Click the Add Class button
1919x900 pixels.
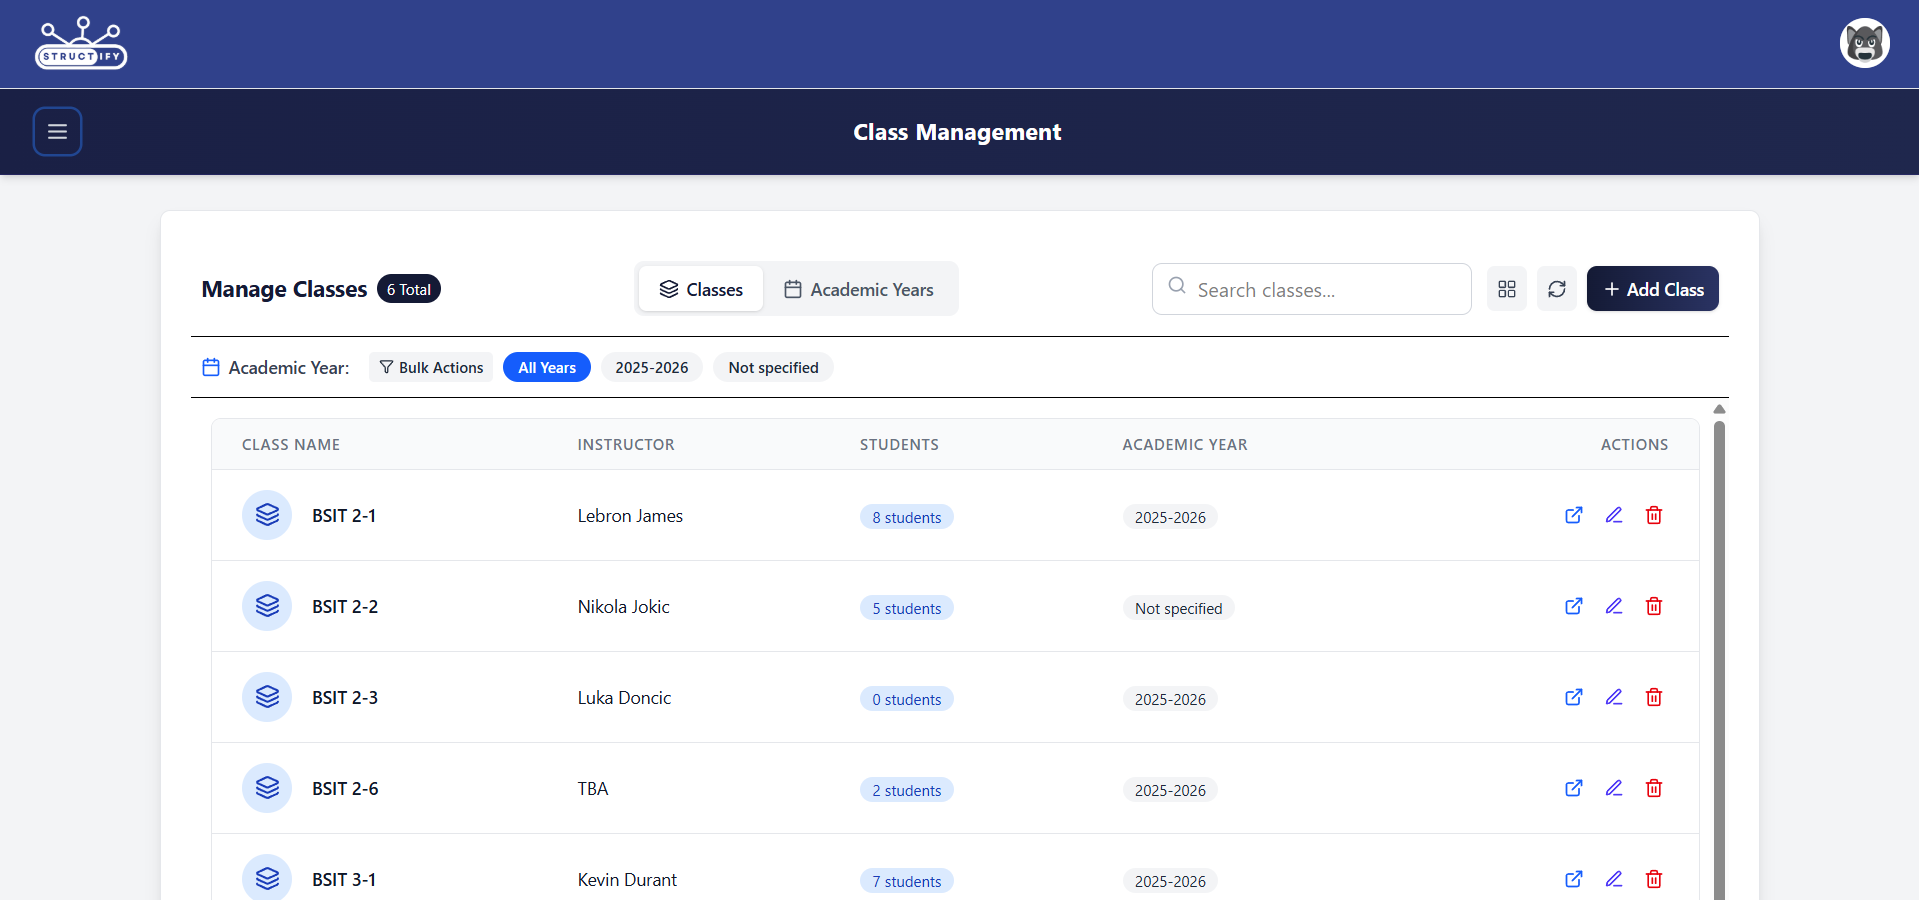click(1652, 289)
